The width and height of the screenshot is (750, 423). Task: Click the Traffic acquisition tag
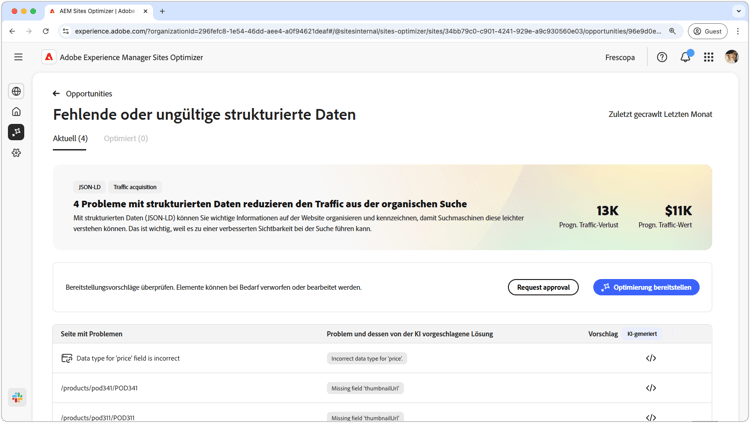click(135, 187)
